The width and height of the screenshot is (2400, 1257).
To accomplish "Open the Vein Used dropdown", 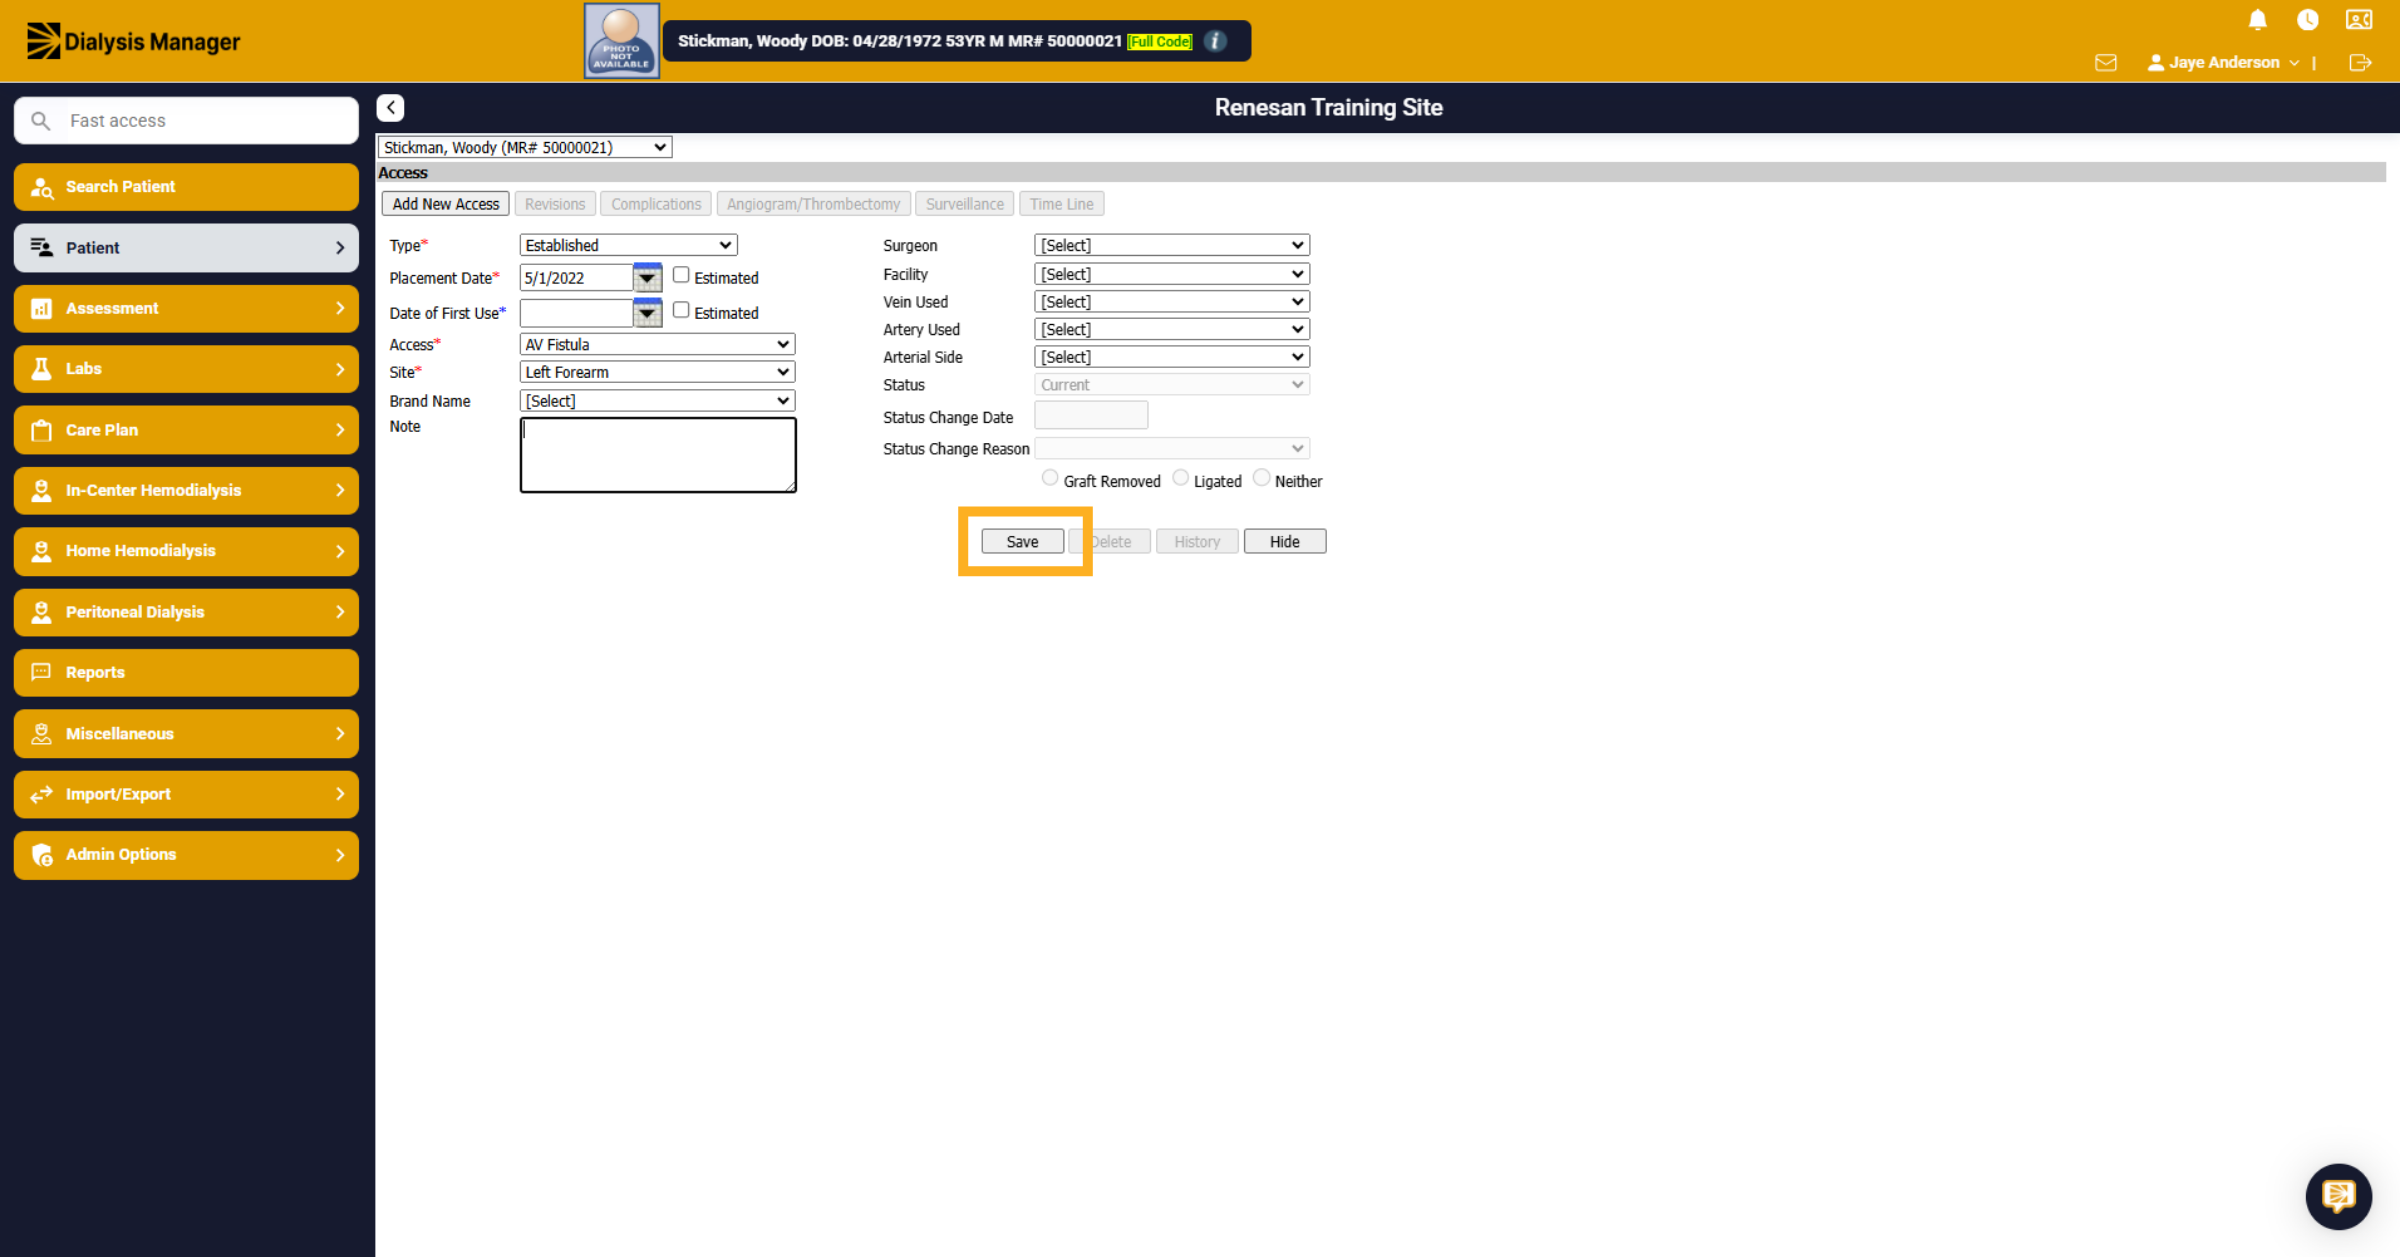I will pos(1172,302).
